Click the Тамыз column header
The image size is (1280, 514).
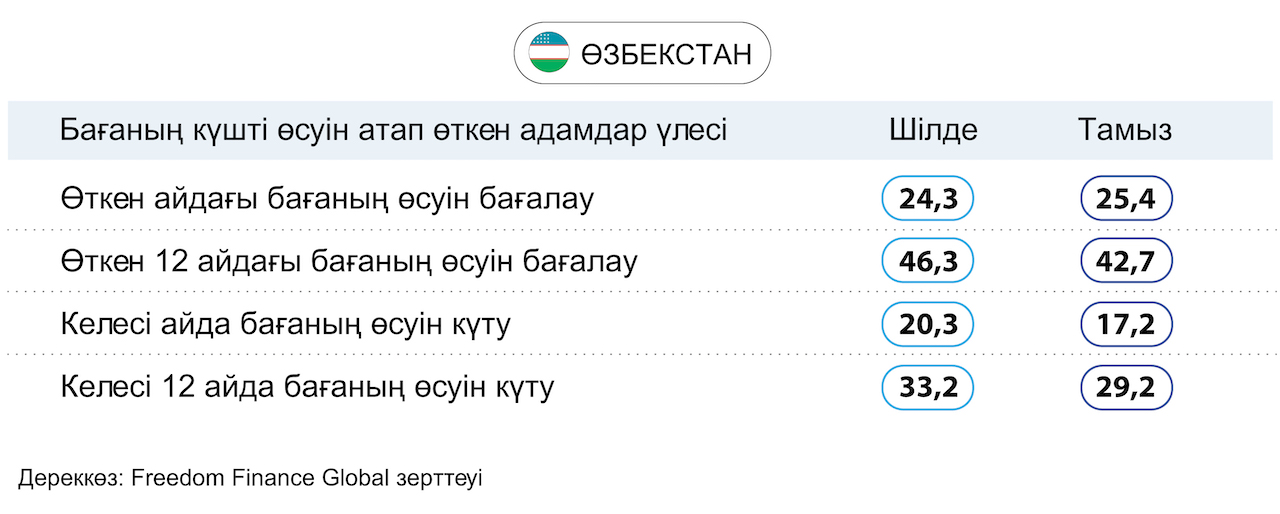(1125, 131)
